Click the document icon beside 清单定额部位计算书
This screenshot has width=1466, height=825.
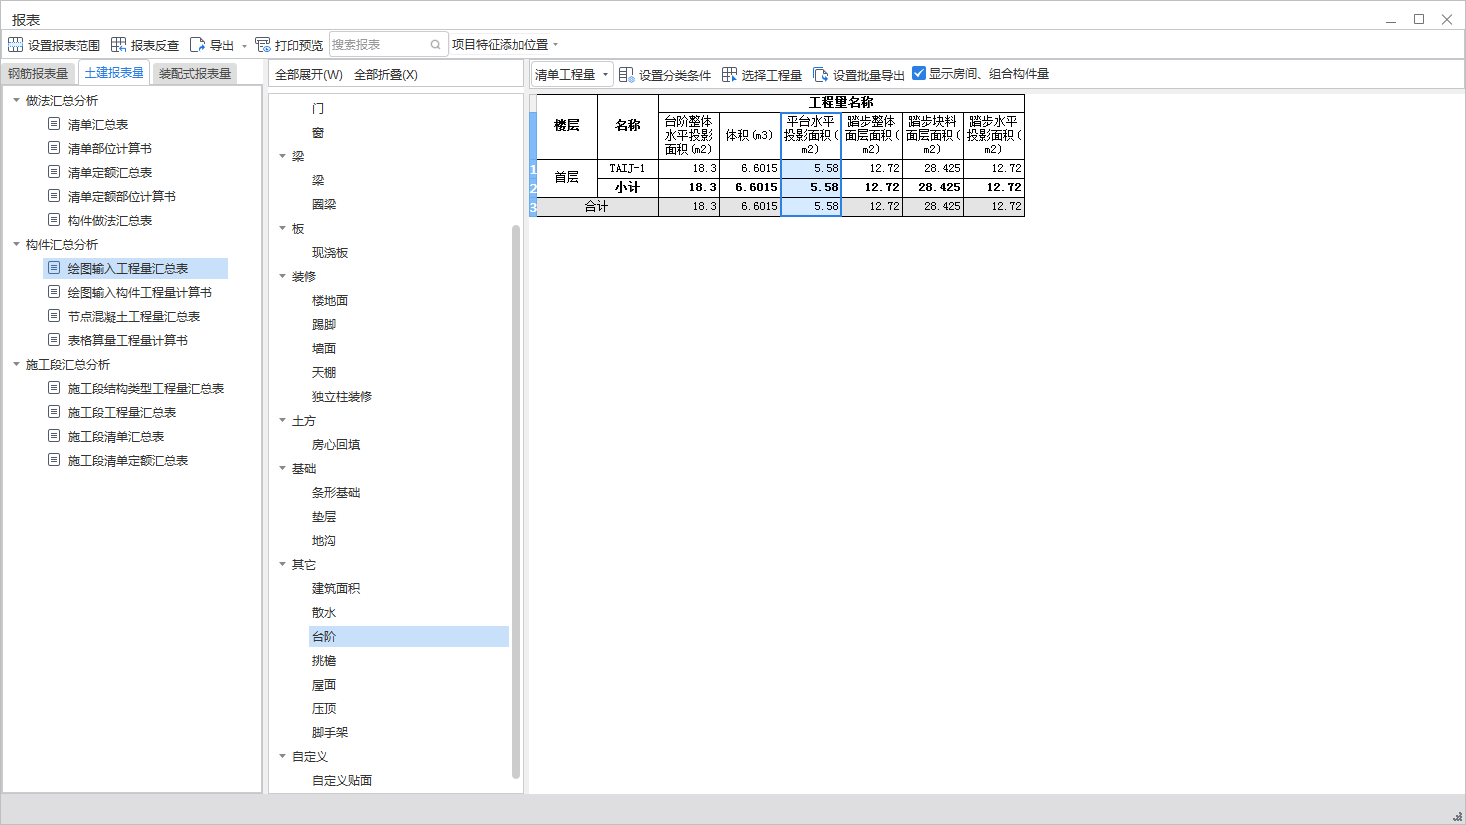55,196
